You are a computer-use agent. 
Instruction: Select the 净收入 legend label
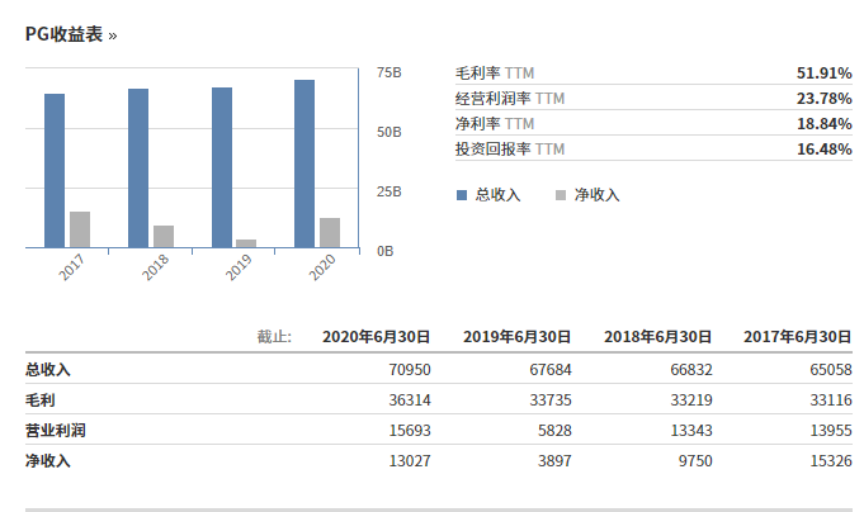(x=597, y=195)
